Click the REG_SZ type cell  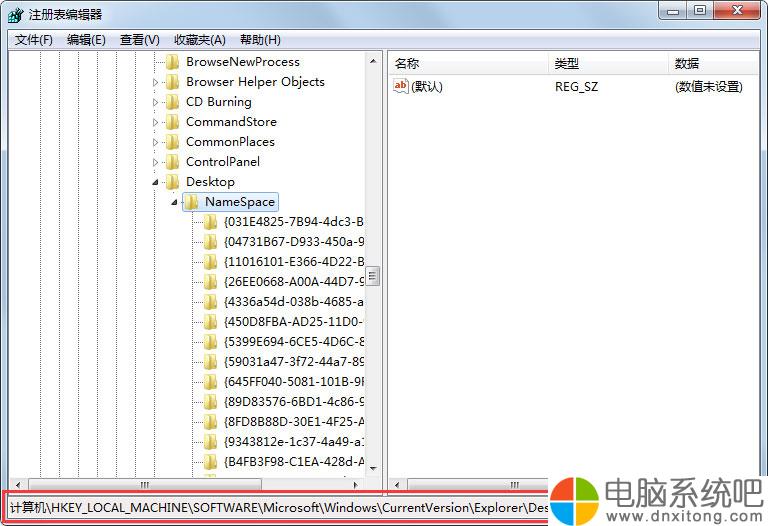tap(576, 87)
